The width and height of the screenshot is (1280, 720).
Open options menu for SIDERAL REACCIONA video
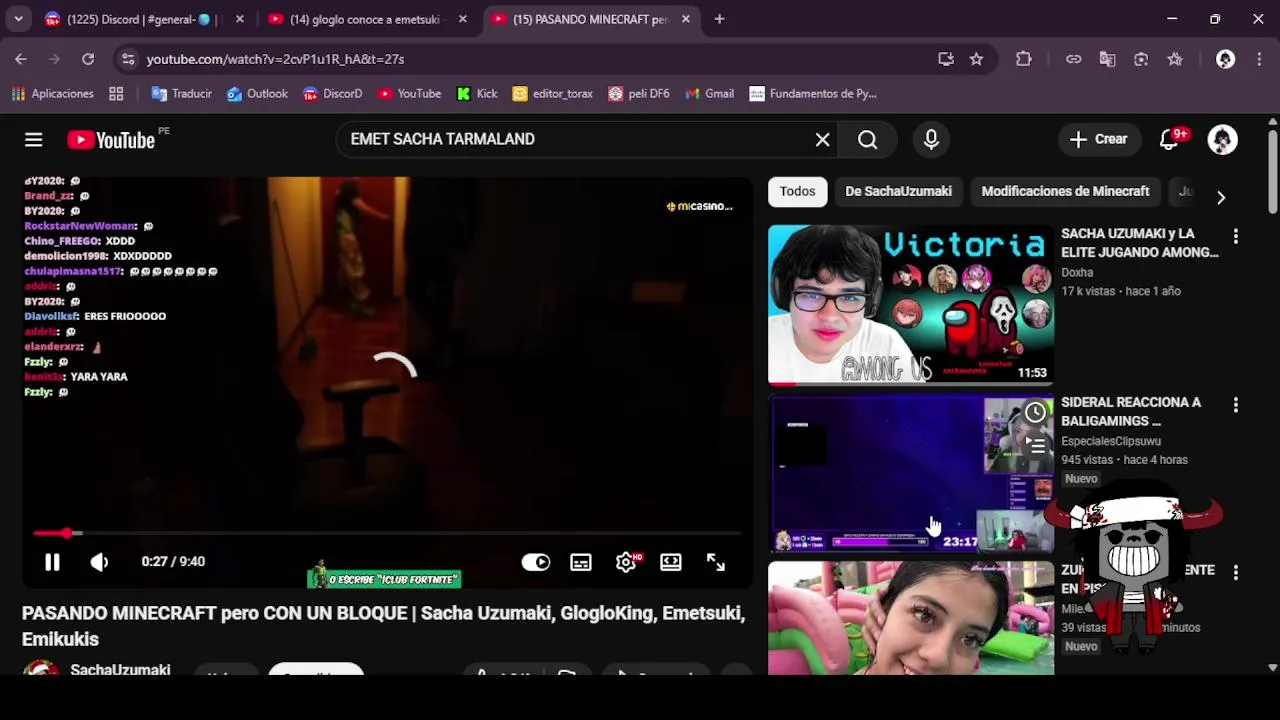point(1236,405)
